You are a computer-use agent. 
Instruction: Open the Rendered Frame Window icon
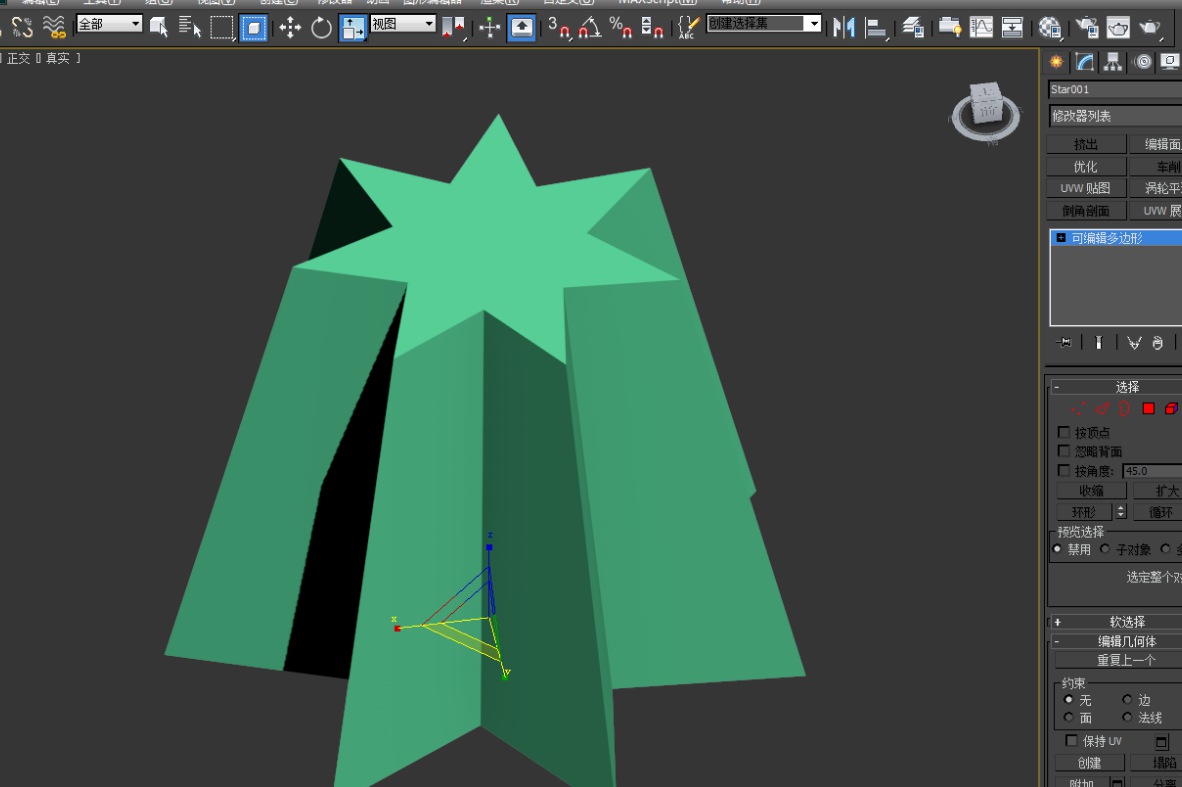click(1118, 28)
